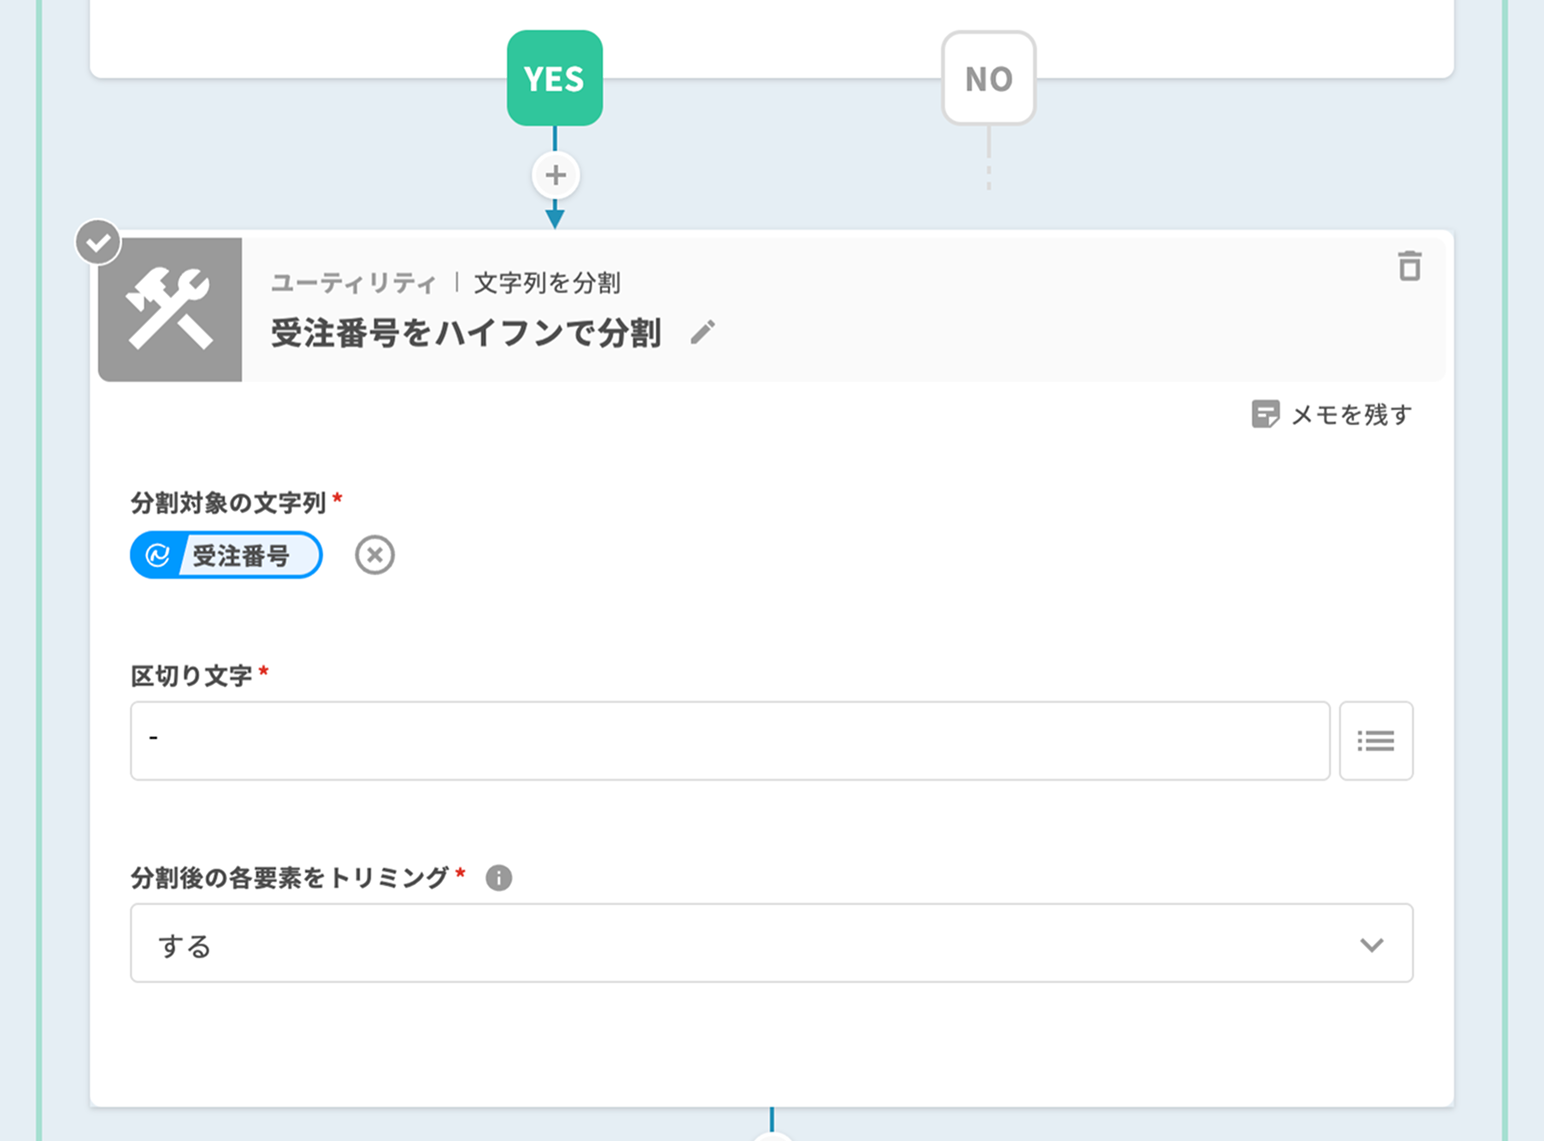Click the swirl icon inside 受注番号 pill
Screen dimensions: 1544x1141
click(x=157, y=555)
